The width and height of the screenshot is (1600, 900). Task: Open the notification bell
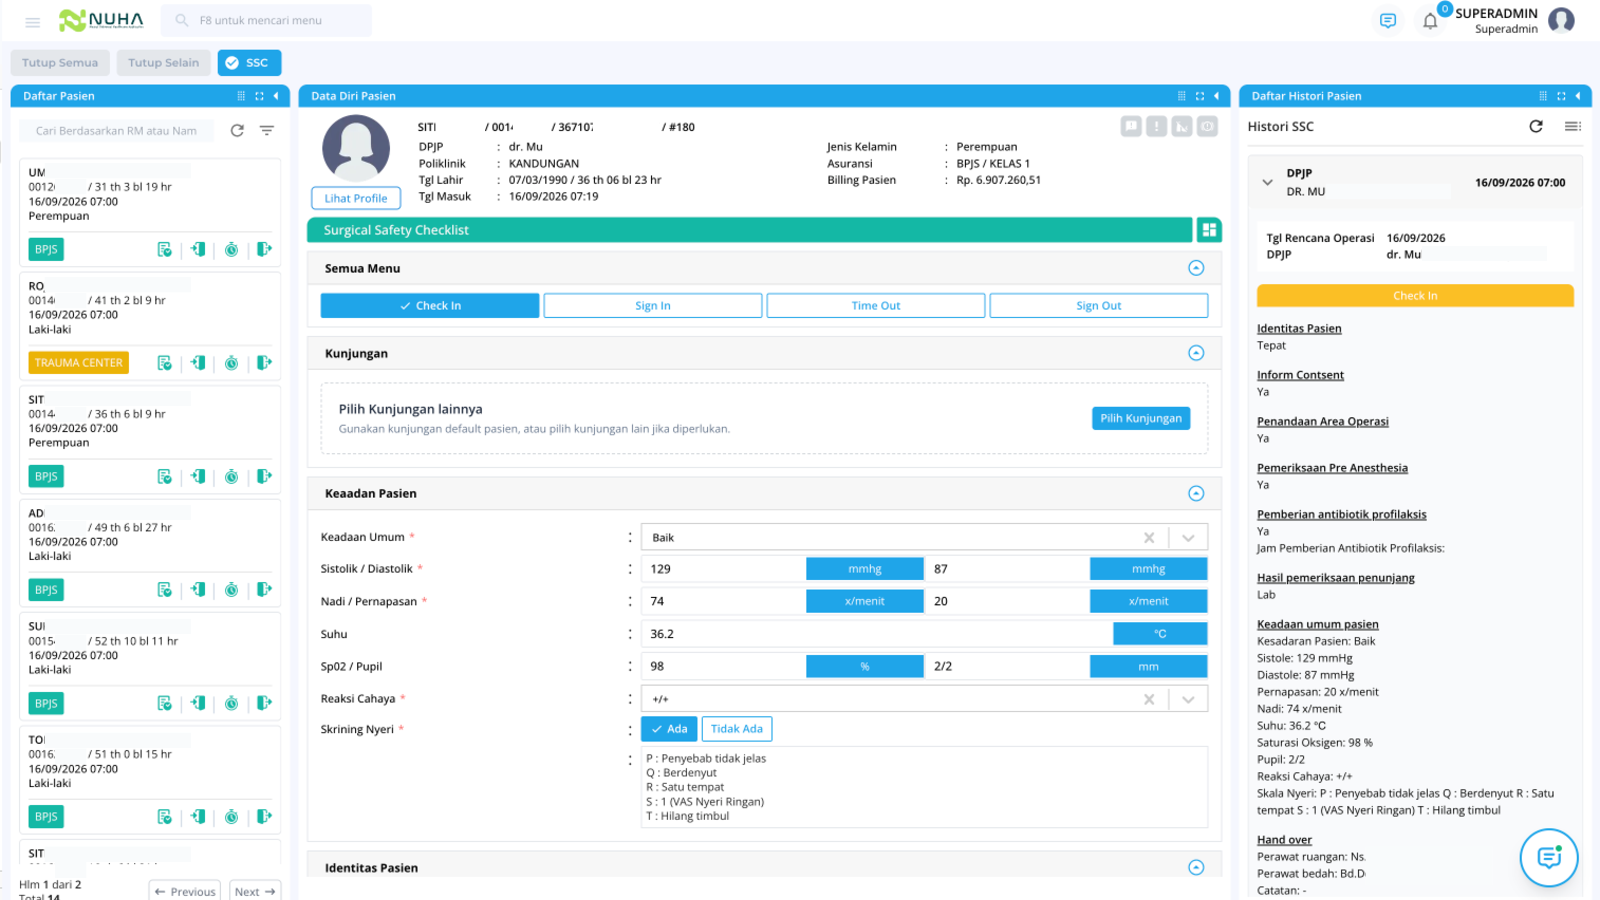tap(1430, 21)
